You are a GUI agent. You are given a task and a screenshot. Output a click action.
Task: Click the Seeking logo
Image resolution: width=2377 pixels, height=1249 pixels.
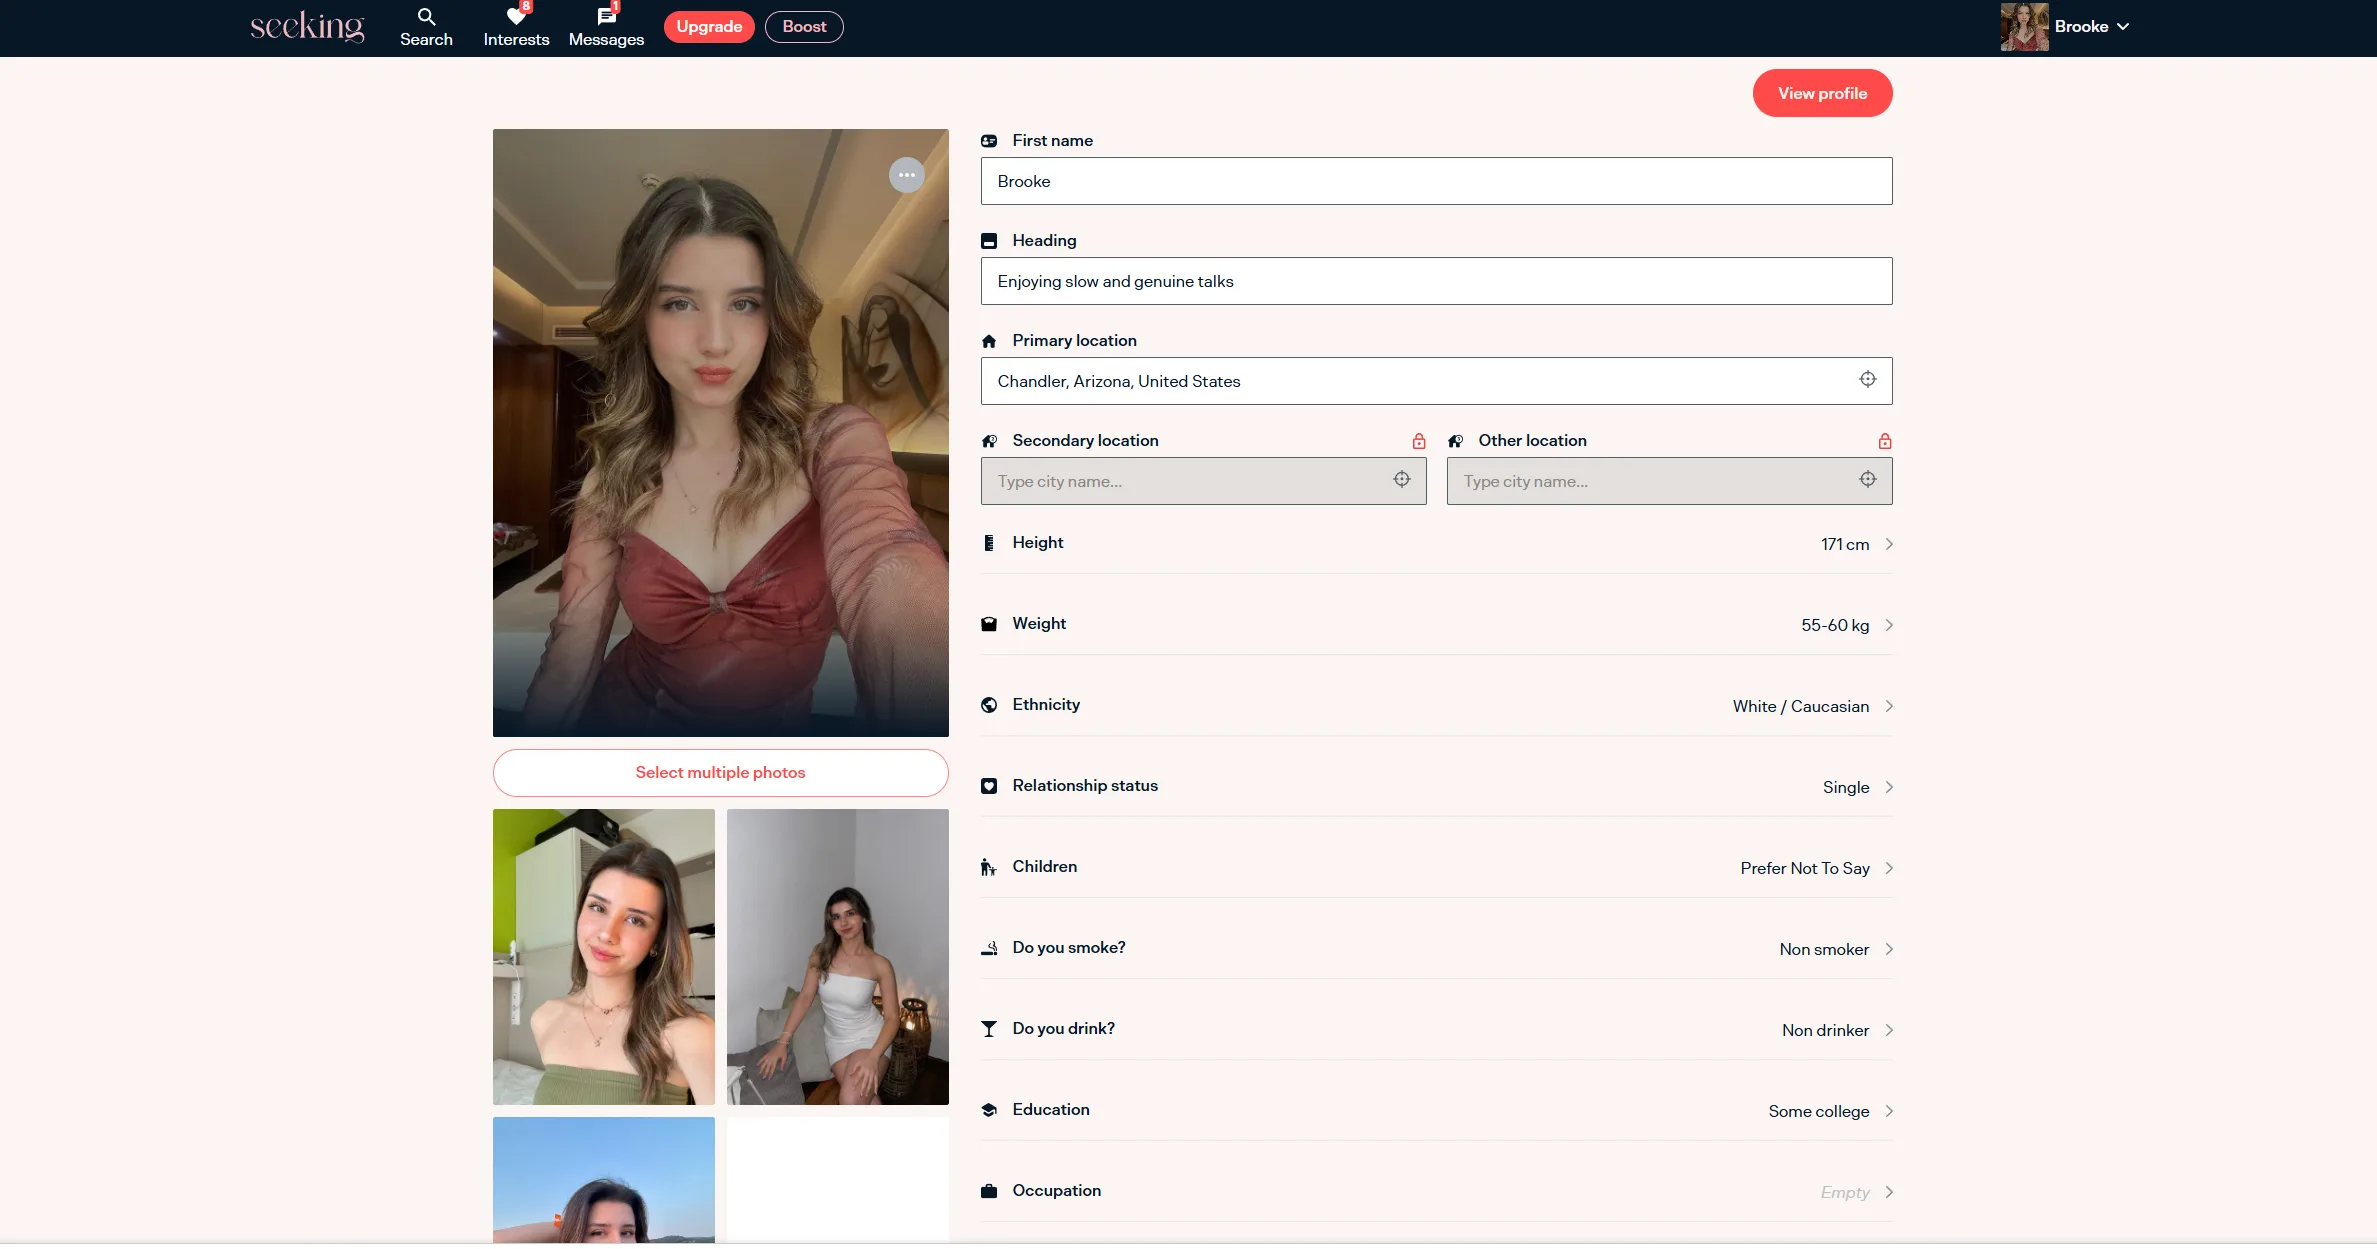(x=307, y=26)
